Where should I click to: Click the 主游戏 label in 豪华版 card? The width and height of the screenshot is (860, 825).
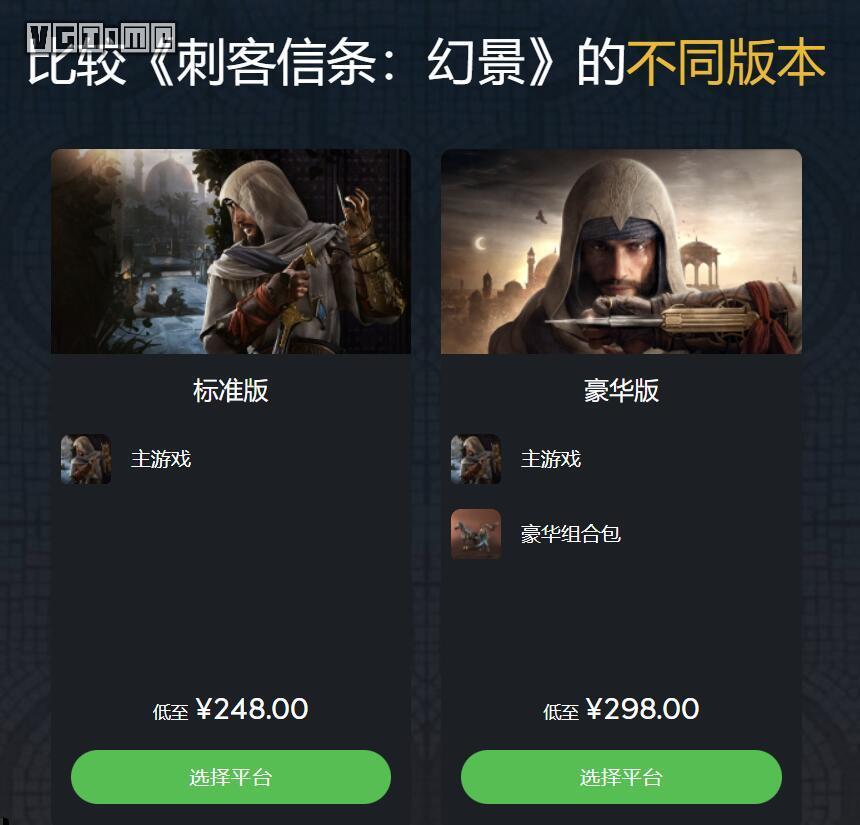point(551,459)
